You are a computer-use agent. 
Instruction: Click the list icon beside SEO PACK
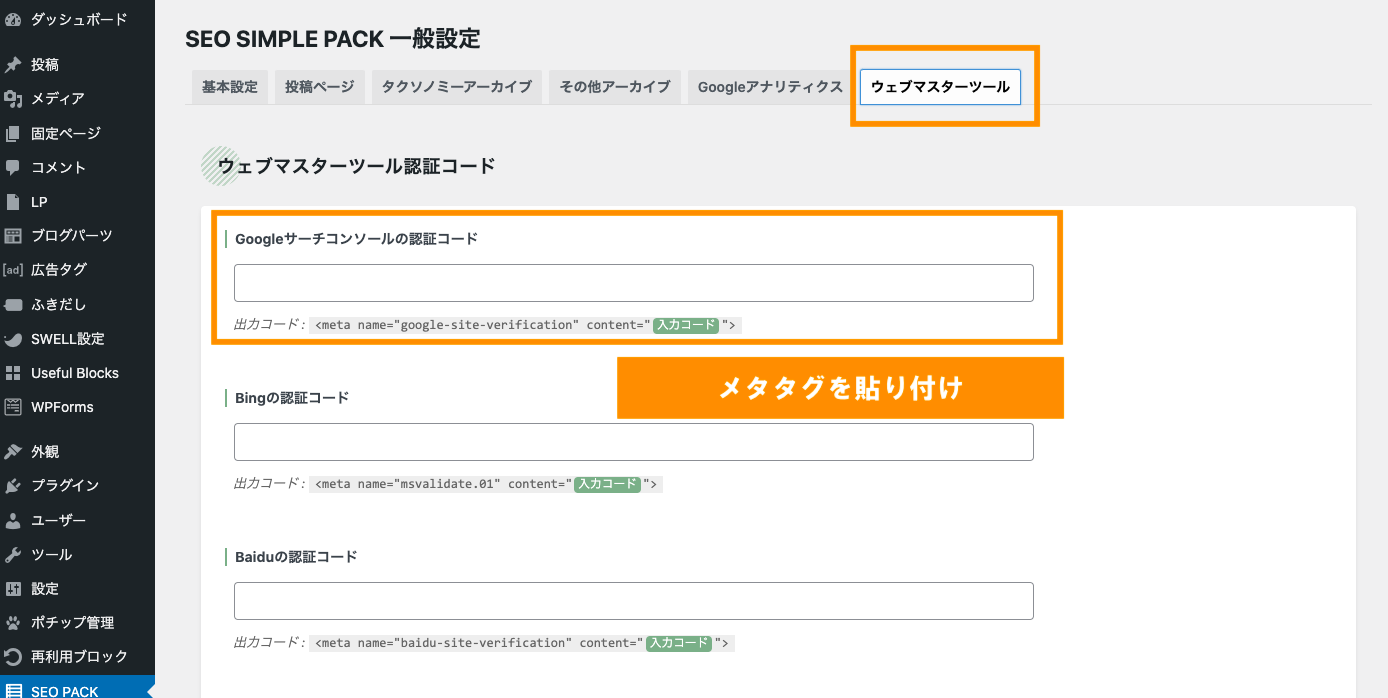pos(13,691)
